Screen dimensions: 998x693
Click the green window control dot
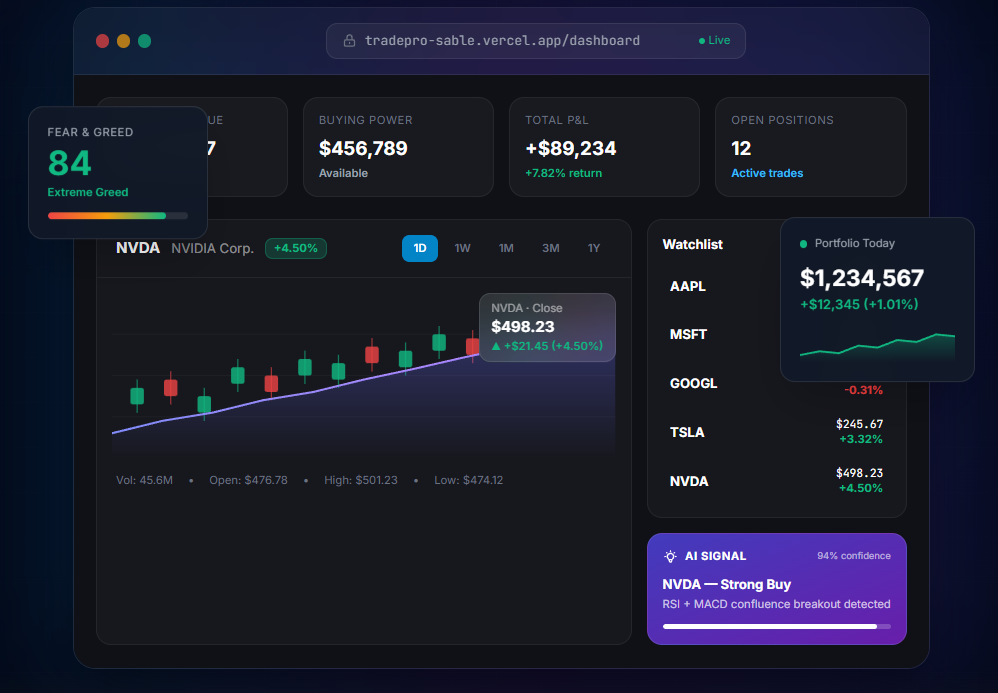144,41
